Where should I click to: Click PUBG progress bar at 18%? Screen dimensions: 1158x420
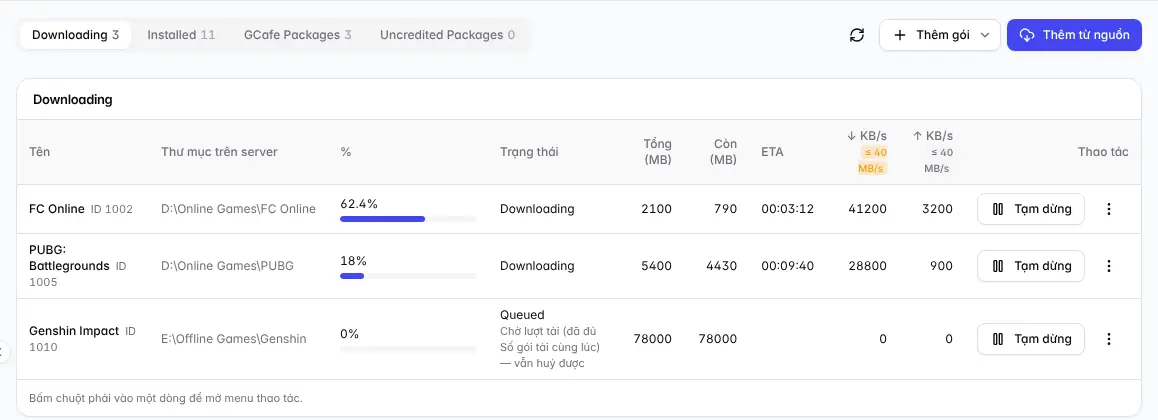coord(408,275)
